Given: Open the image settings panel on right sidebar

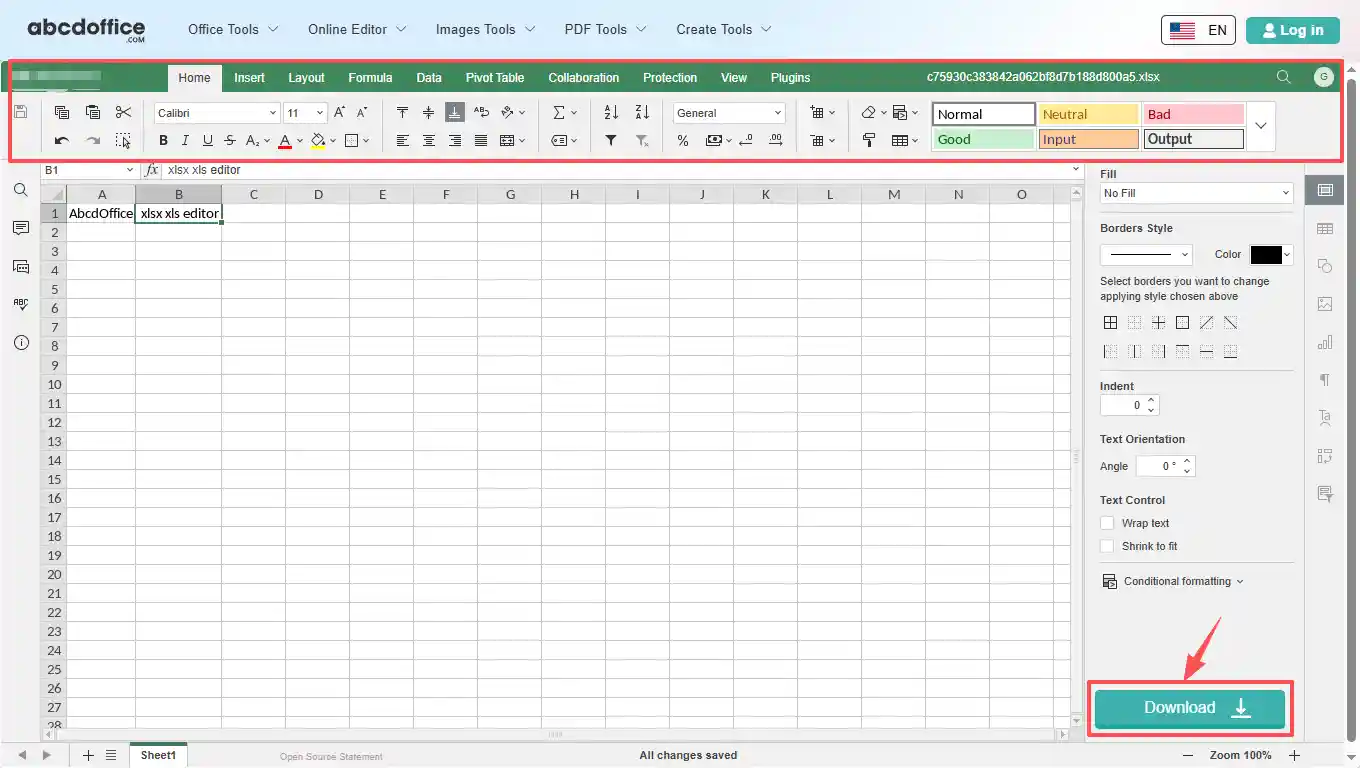Looking at the screenshot, I should [x=1325, y=304].
